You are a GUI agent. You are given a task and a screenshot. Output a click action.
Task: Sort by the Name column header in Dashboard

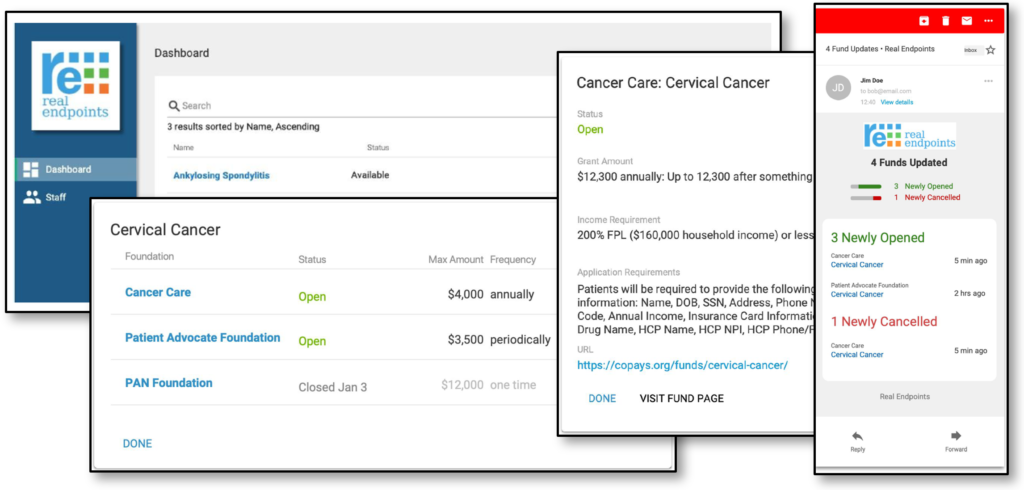tap(184, 148)
